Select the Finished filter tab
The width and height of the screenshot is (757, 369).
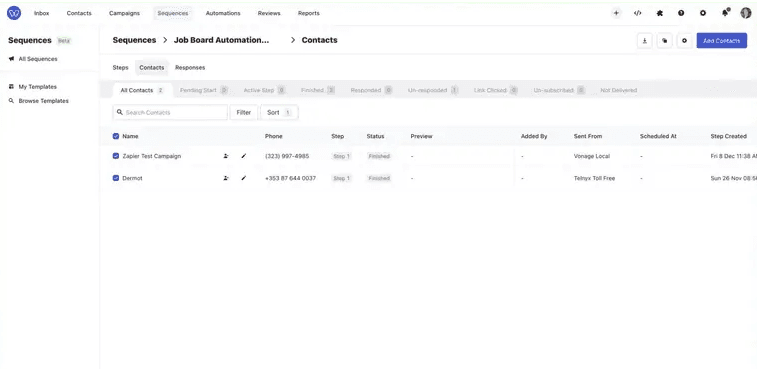click(x=318, y=90)
